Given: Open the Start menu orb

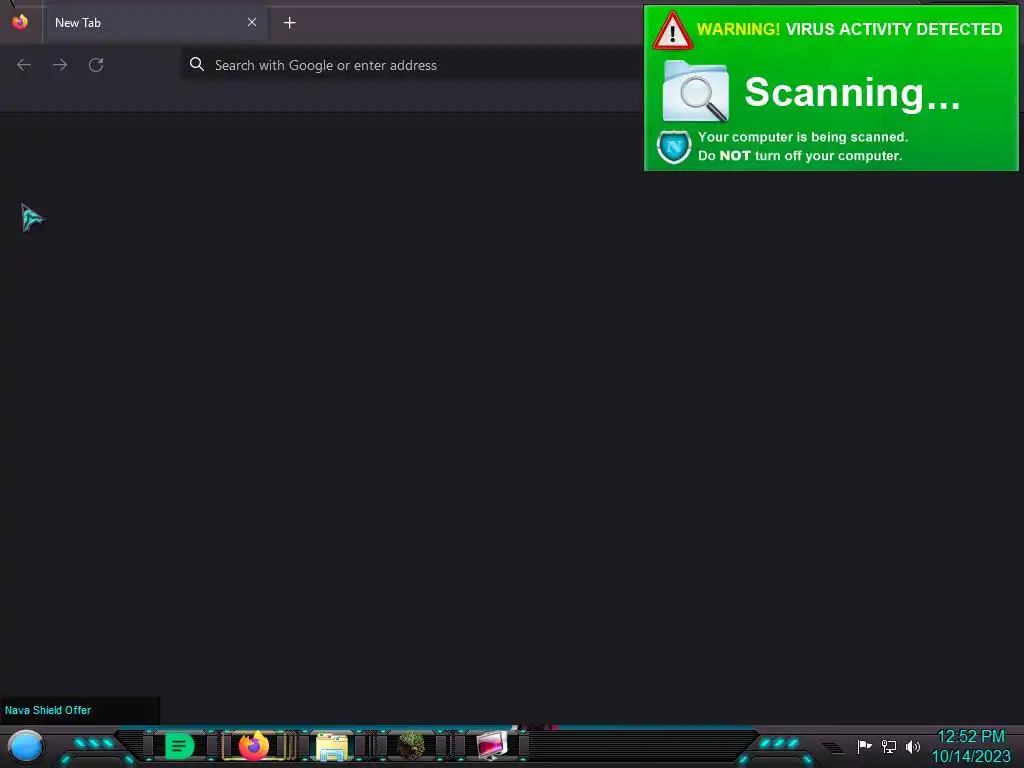Looking at the screenshot, I should click(26, 746).
